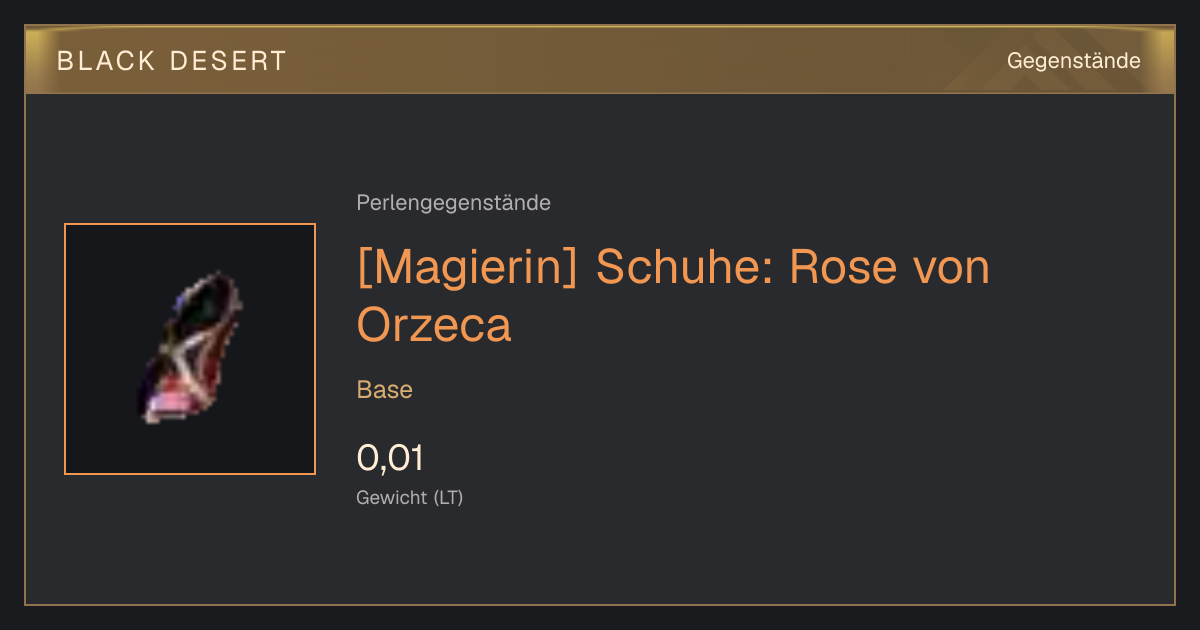Select the Base grade label

point(385,390)
